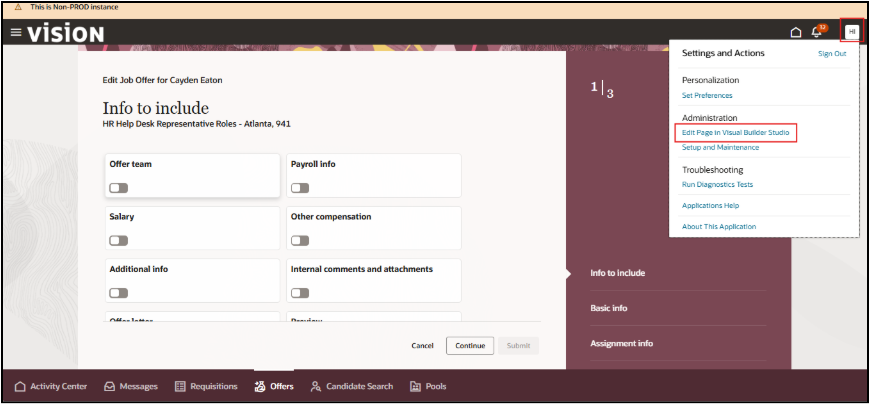Viewport: 870px width, 405px height.
Task: Click the Additional info card
Action: pos(193,280)
